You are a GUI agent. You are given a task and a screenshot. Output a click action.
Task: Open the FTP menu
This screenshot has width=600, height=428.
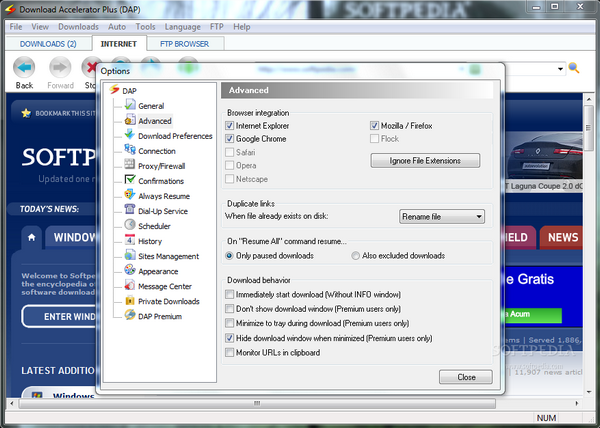coord(217,27)
